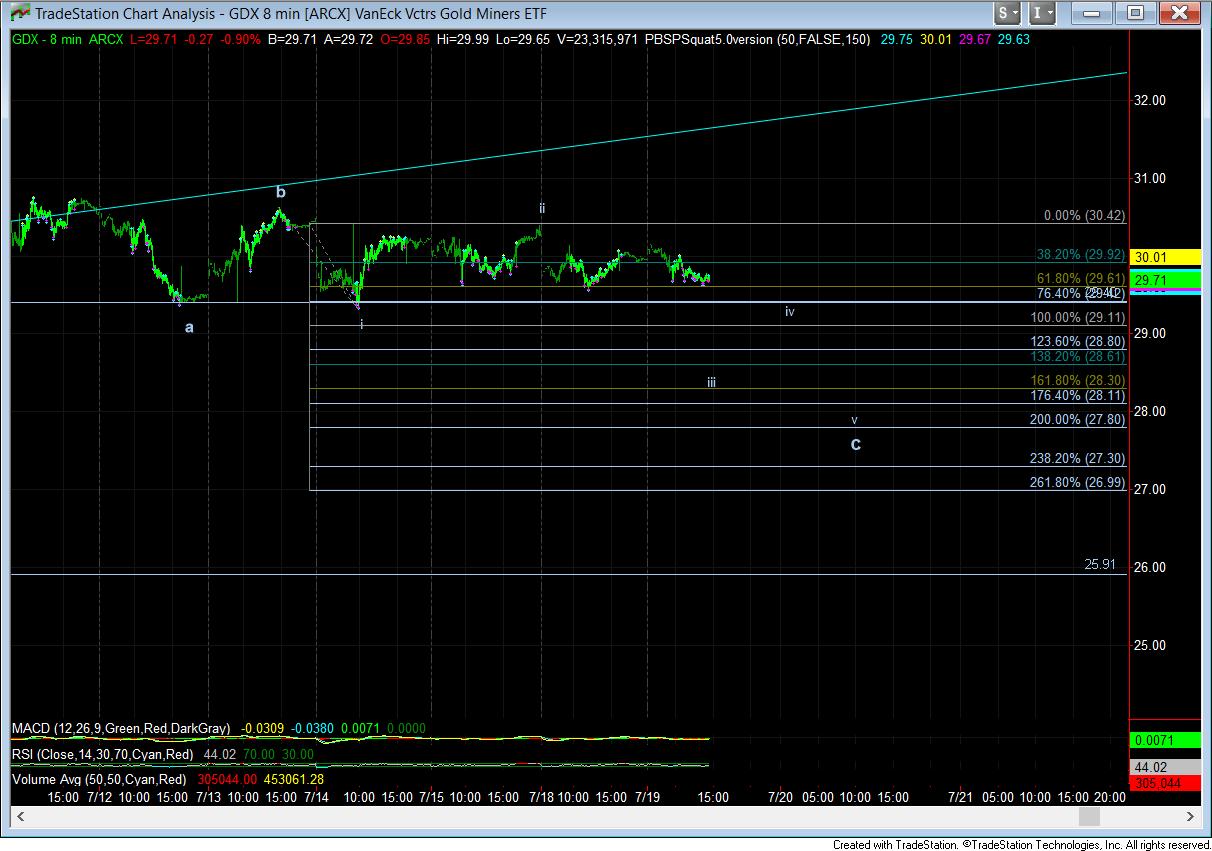This screenshot has width=1212, height=851.
Task: Click the 7/14 date axis label
Action: tap(317, 797)
